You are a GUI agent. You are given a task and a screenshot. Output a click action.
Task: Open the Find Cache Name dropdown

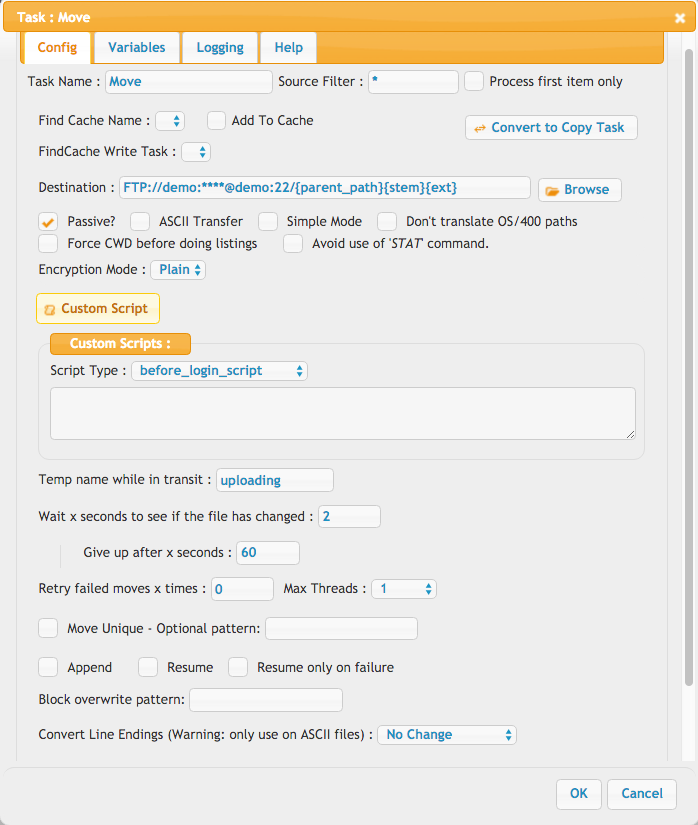point(170,121)
